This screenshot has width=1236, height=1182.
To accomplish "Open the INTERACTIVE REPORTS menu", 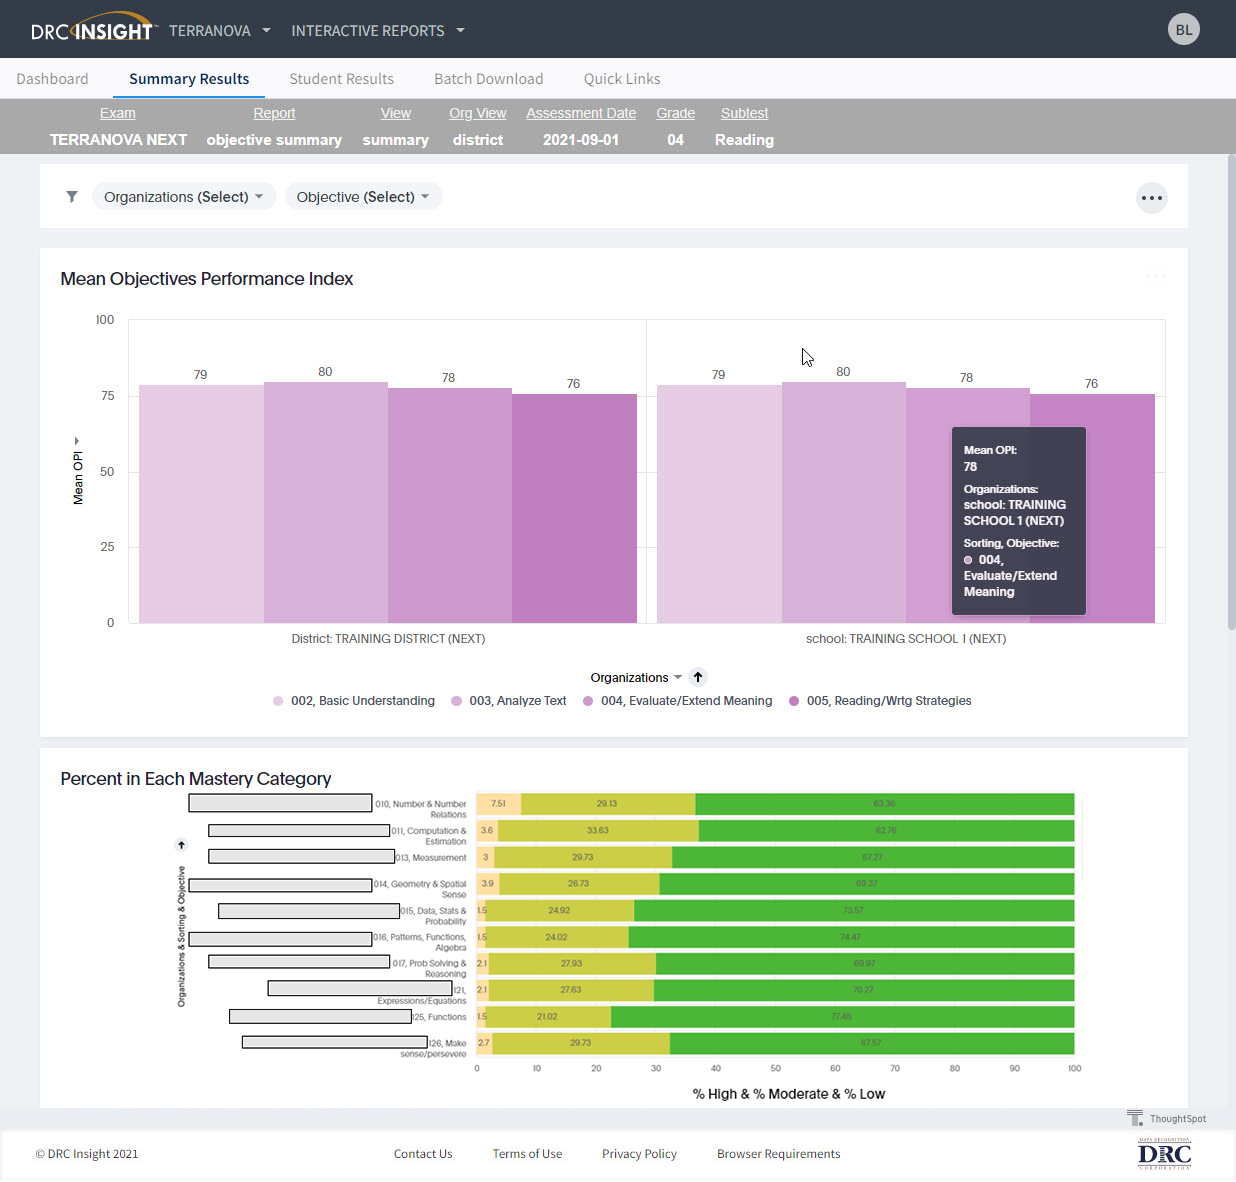I will click(x=377, y=30).
